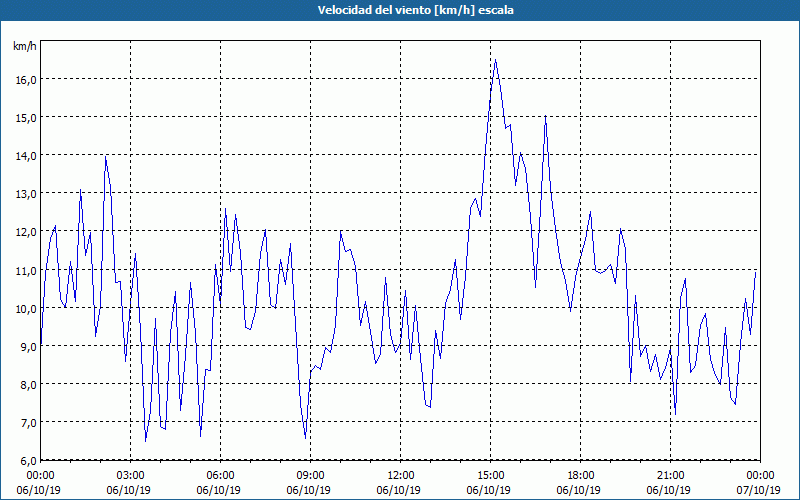Screen dimensions: 800x500
Task: Click the "06/10/19" date under 12:00
Action: click(x=398, y=490)
